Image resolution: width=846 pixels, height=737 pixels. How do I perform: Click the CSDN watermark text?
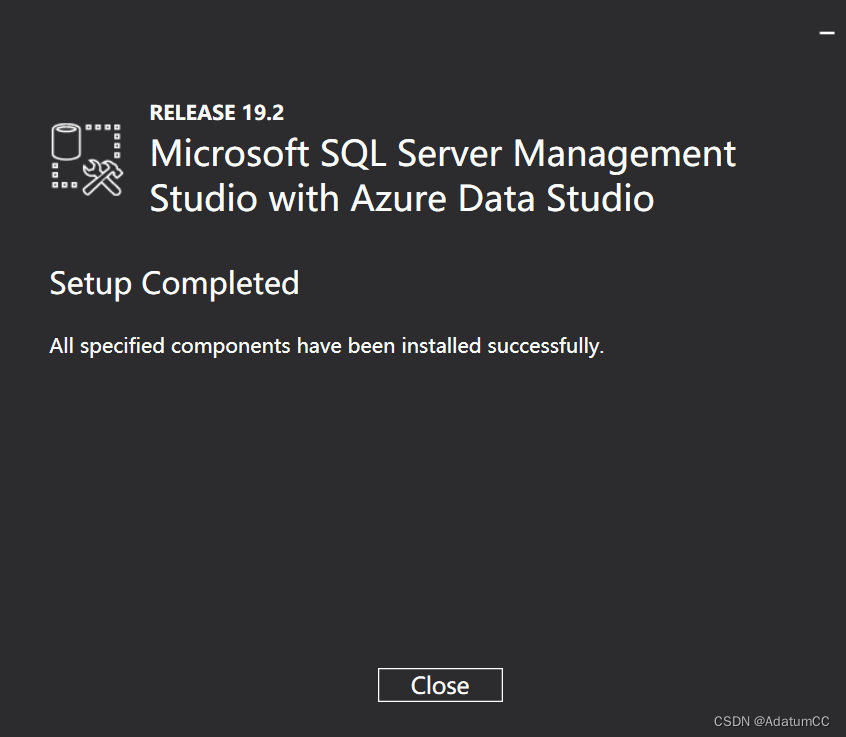(x=731, y=721)
